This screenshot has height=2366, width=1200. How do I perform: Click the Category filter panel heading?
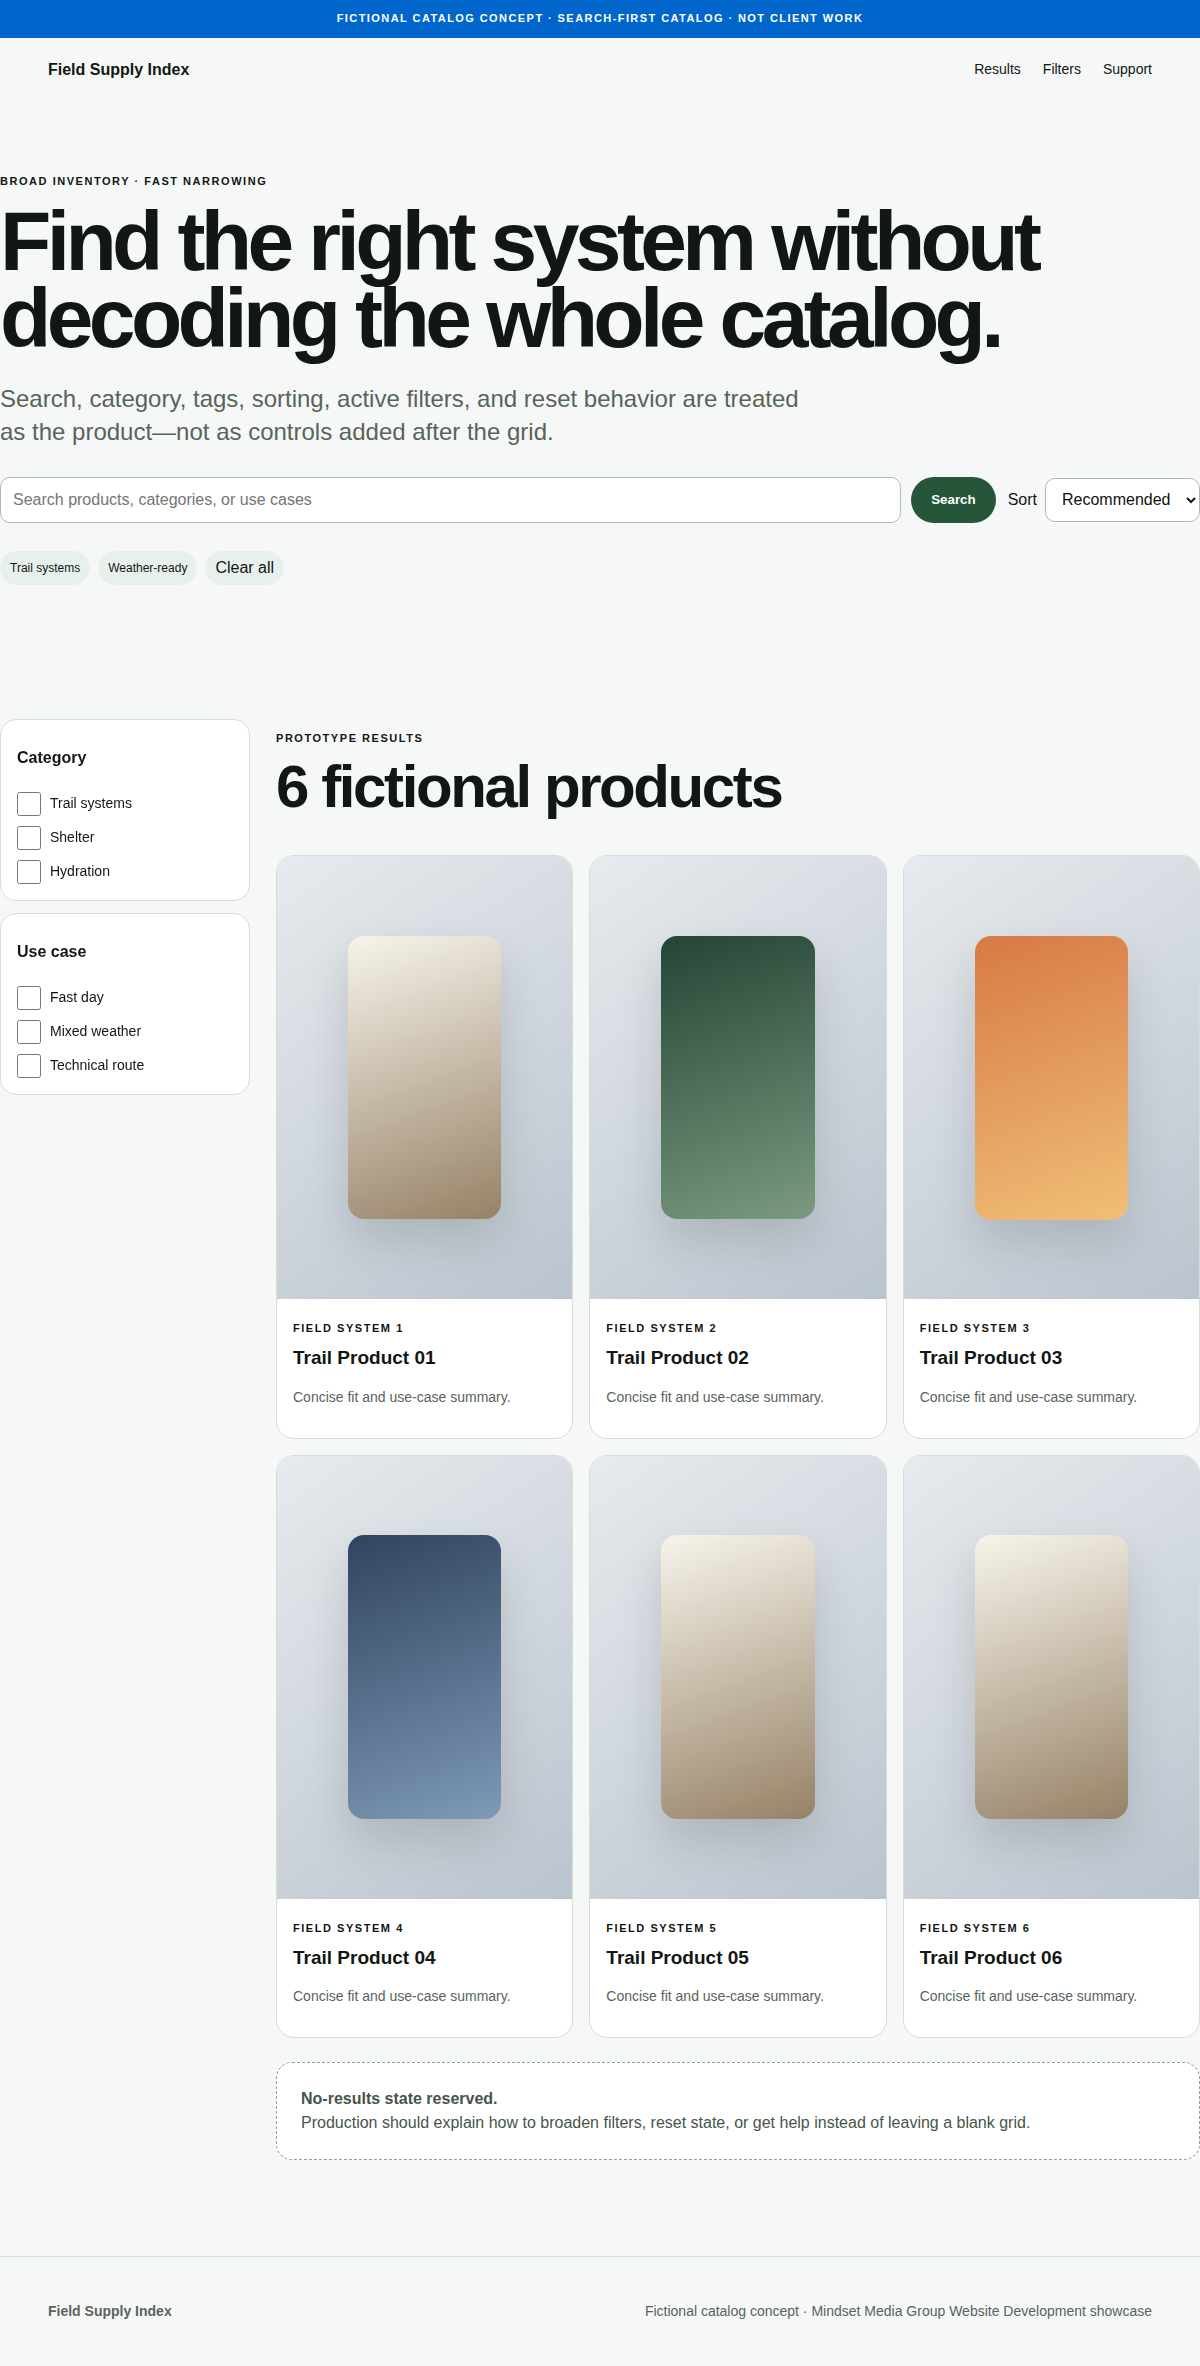[51, 758]
